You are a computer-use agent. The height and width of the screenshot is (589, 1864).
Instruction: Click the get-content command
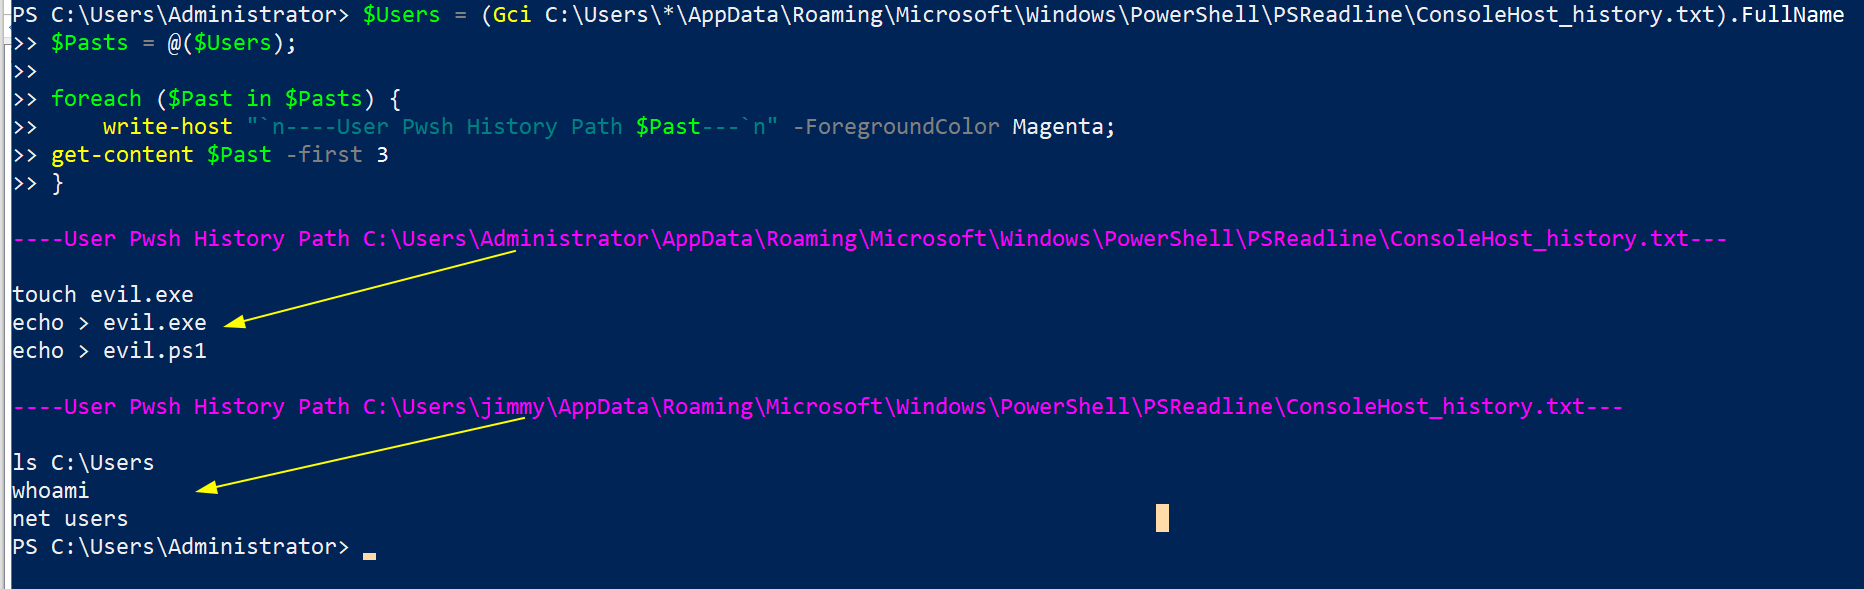point(122,155)
